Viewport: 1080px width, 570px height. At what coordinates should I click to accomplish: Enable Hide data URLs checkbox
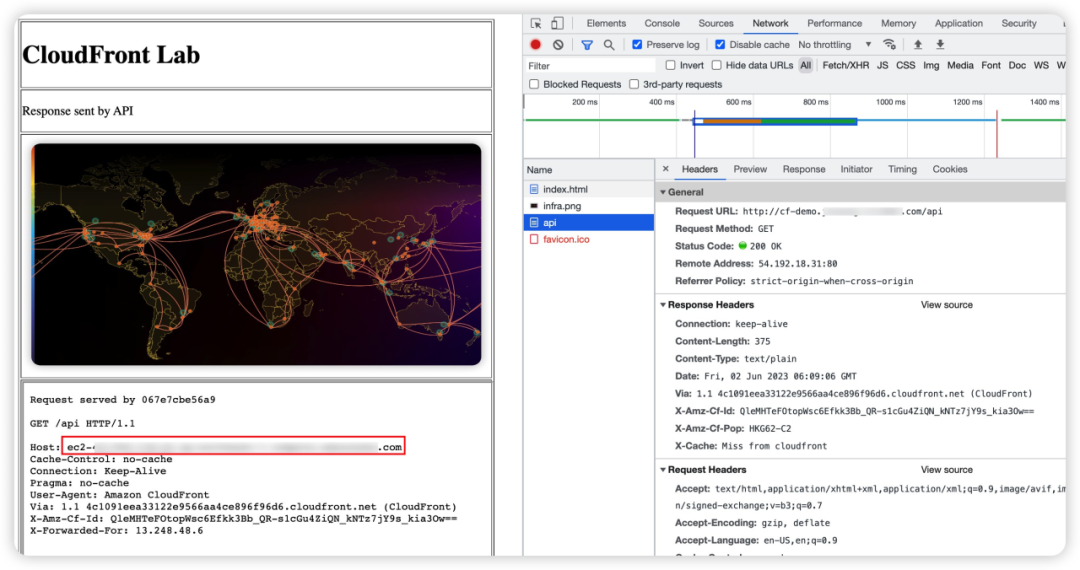tap(716, 65)
